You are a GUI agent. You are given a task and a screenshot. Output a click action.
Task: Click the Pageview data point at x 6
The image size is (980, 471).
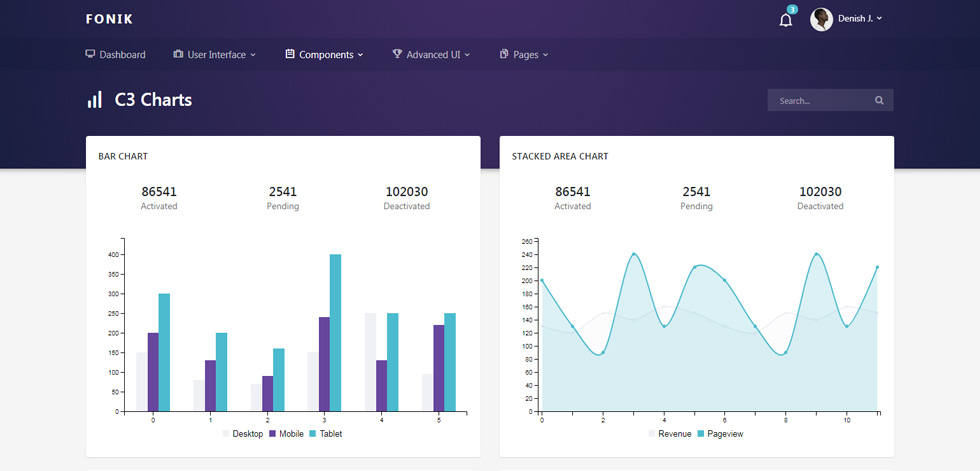click(x=724, y=280)
